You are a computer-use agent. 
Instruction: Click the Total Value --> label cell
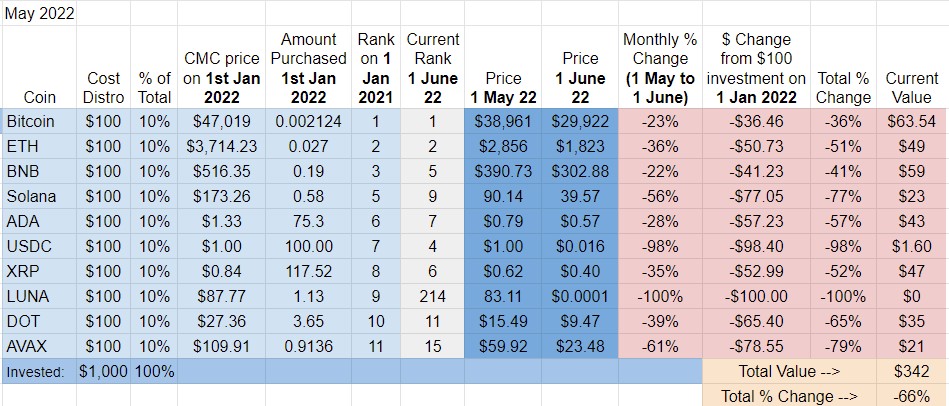(x=789, y=371)
